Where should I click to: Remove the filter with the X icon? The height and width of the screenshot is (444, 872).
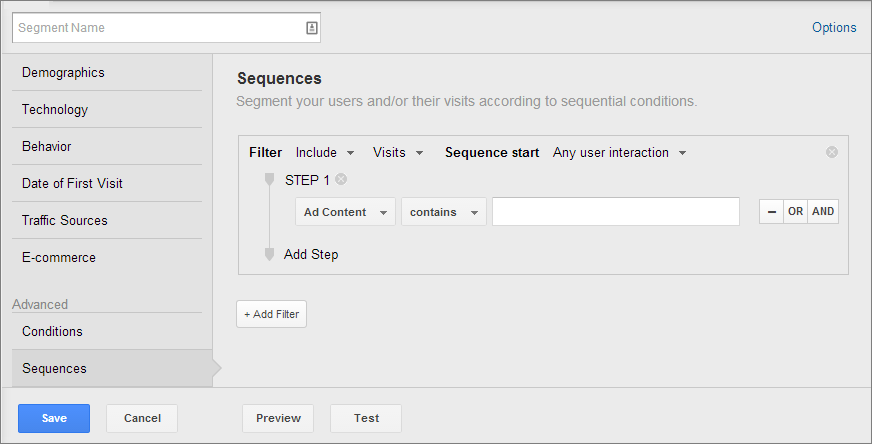832,153
